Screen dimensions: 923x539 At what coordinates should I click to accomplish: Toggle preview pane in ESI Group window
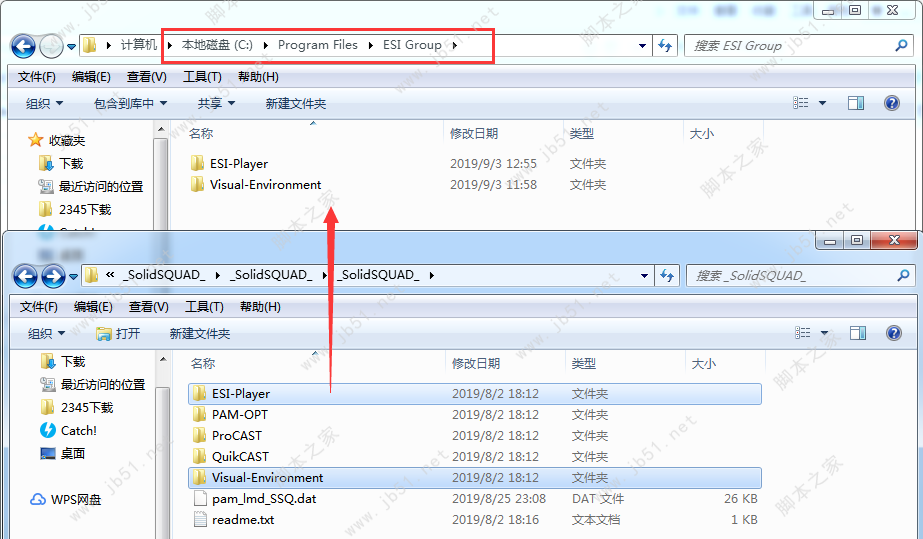click(856, 103)
